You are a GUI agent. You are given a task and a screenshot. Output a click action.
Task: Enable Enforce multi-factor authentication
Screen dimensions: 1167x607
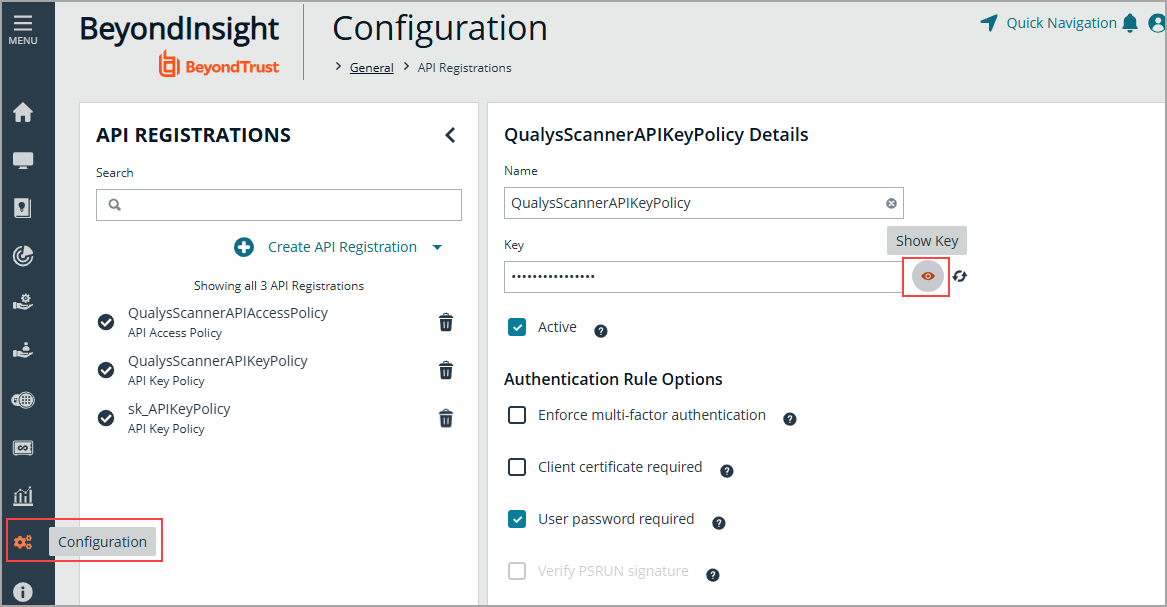pyautogui.click(x=517, y=415)
